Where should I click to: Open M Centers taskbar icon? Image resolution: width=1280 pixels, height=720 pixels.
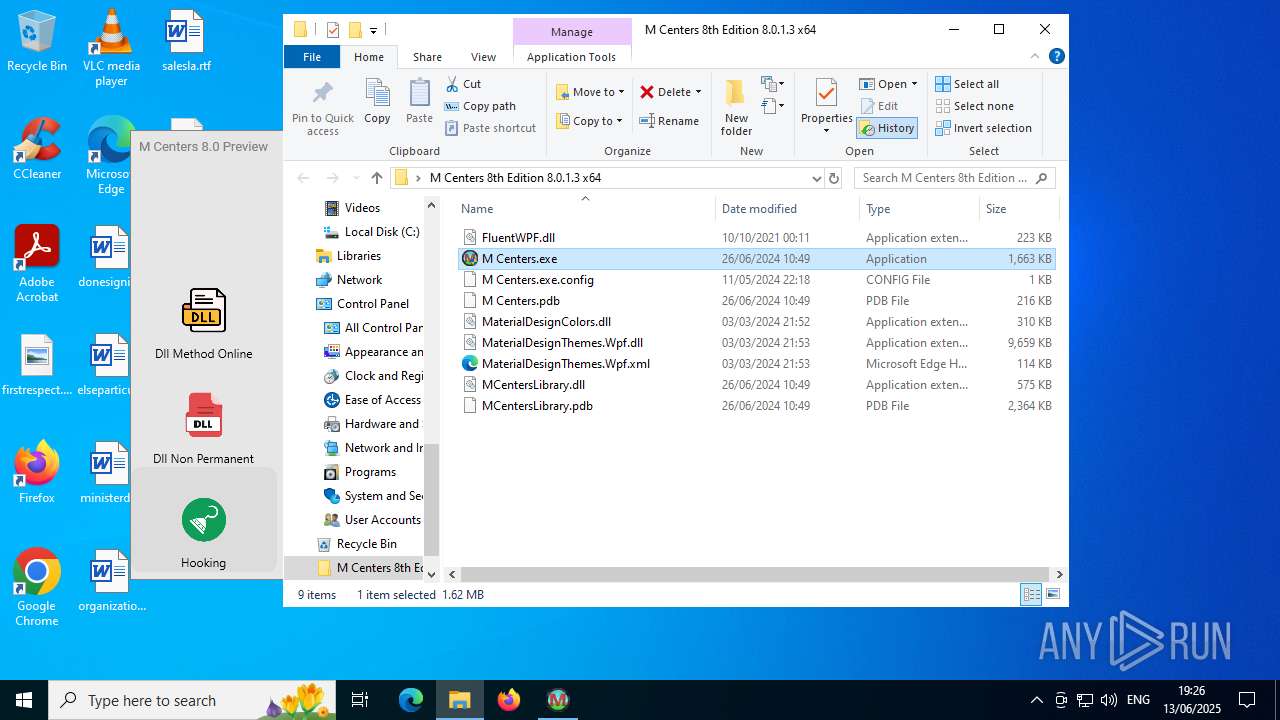[x=558, y=700]
